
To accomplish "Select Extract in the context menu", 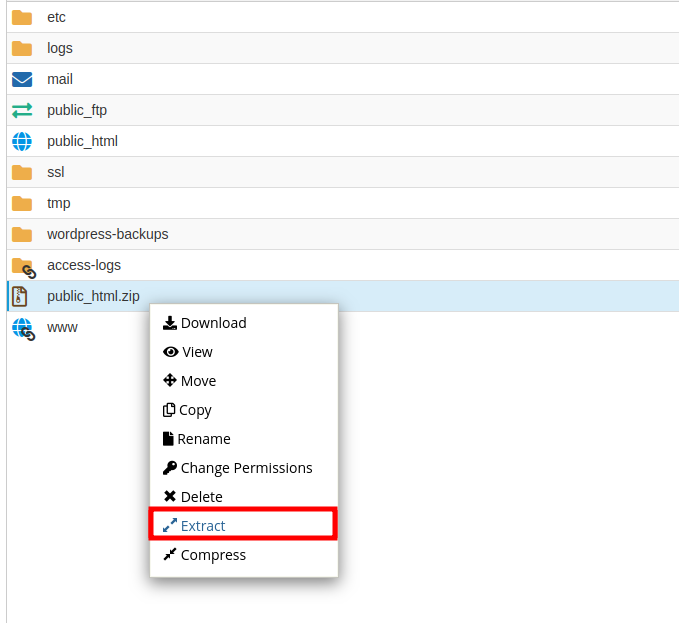I will pos(243,524).
